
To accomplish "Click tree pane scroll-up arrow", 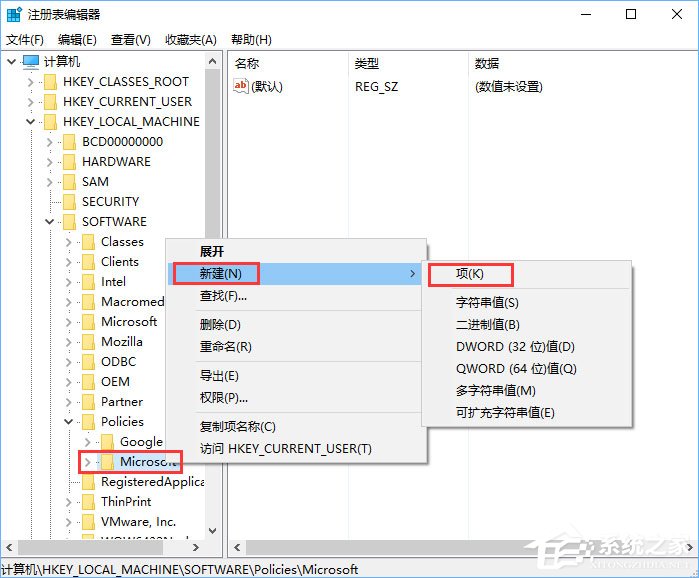I will tap(213, 61).
